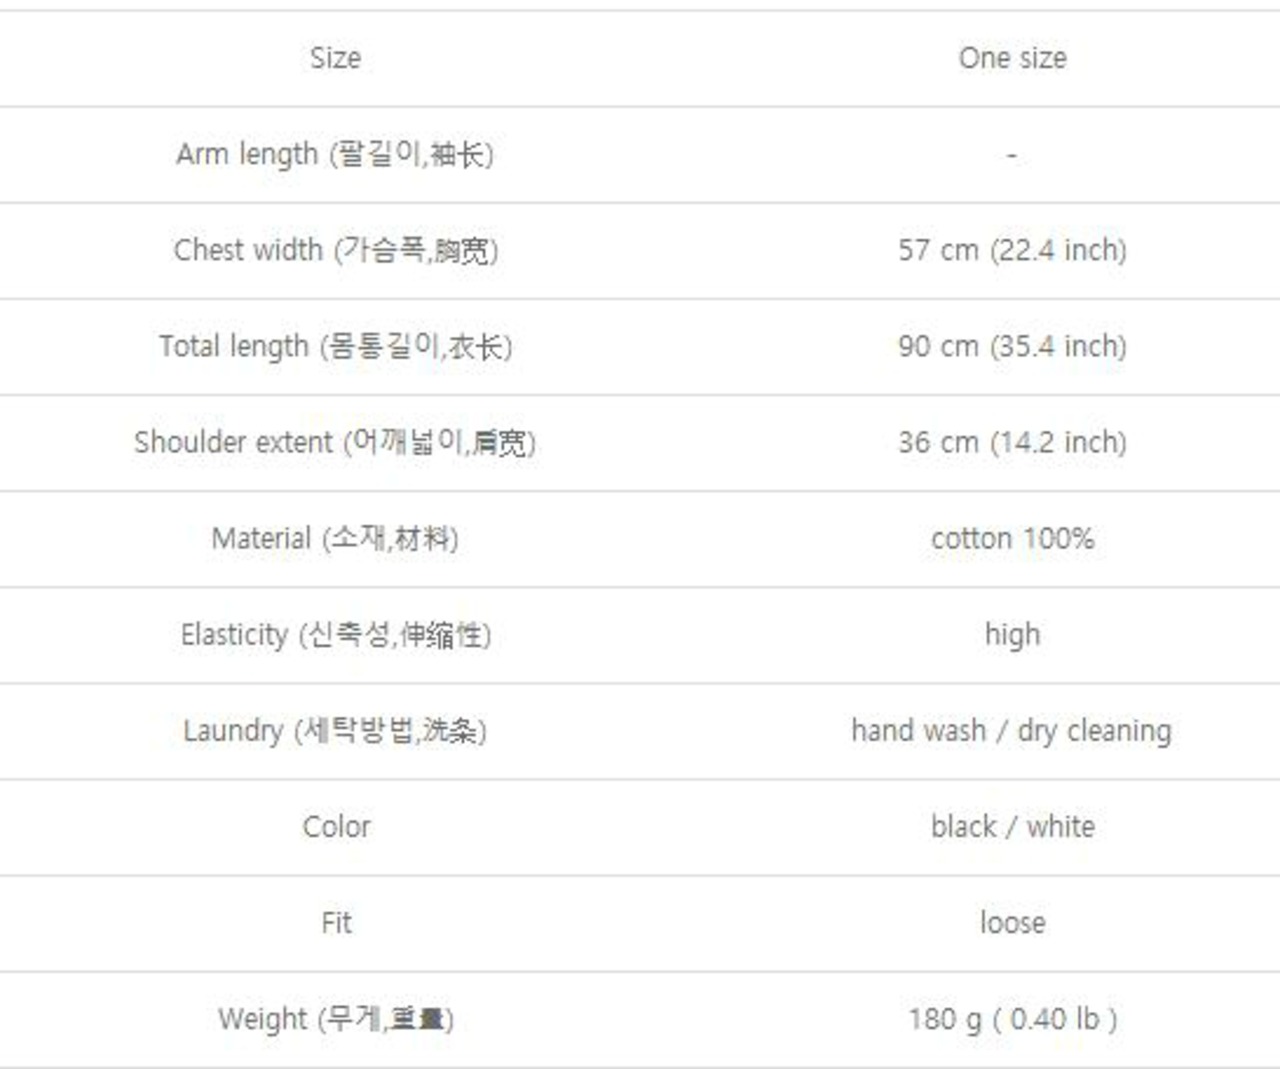Select the 90 cm total length value
The width and height of the screenshot is (1280, 1069).
coord(1012,346)
